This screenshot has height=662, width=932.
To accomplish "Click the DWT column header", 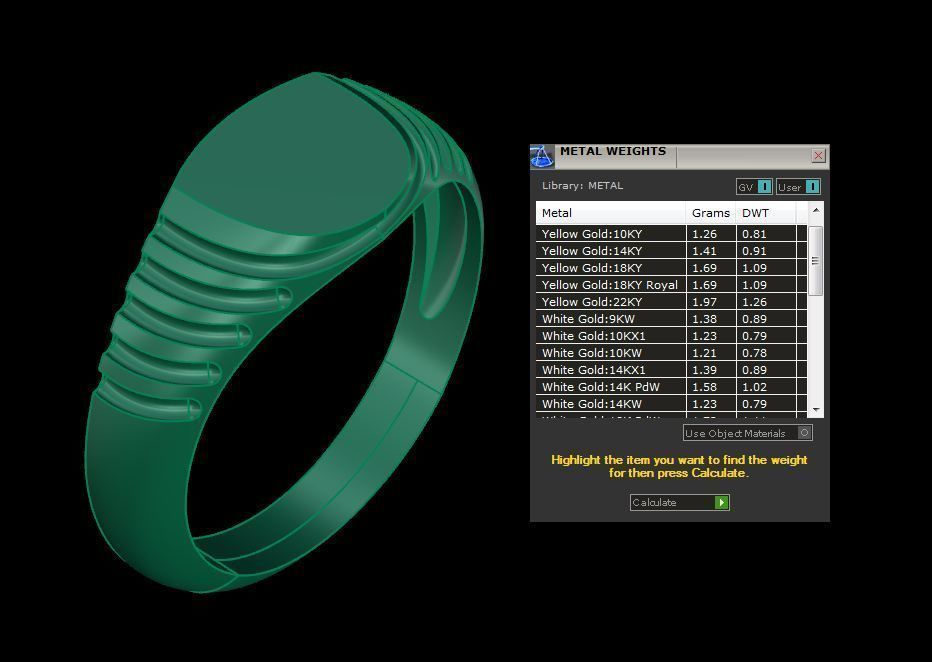I will [766, 213].
